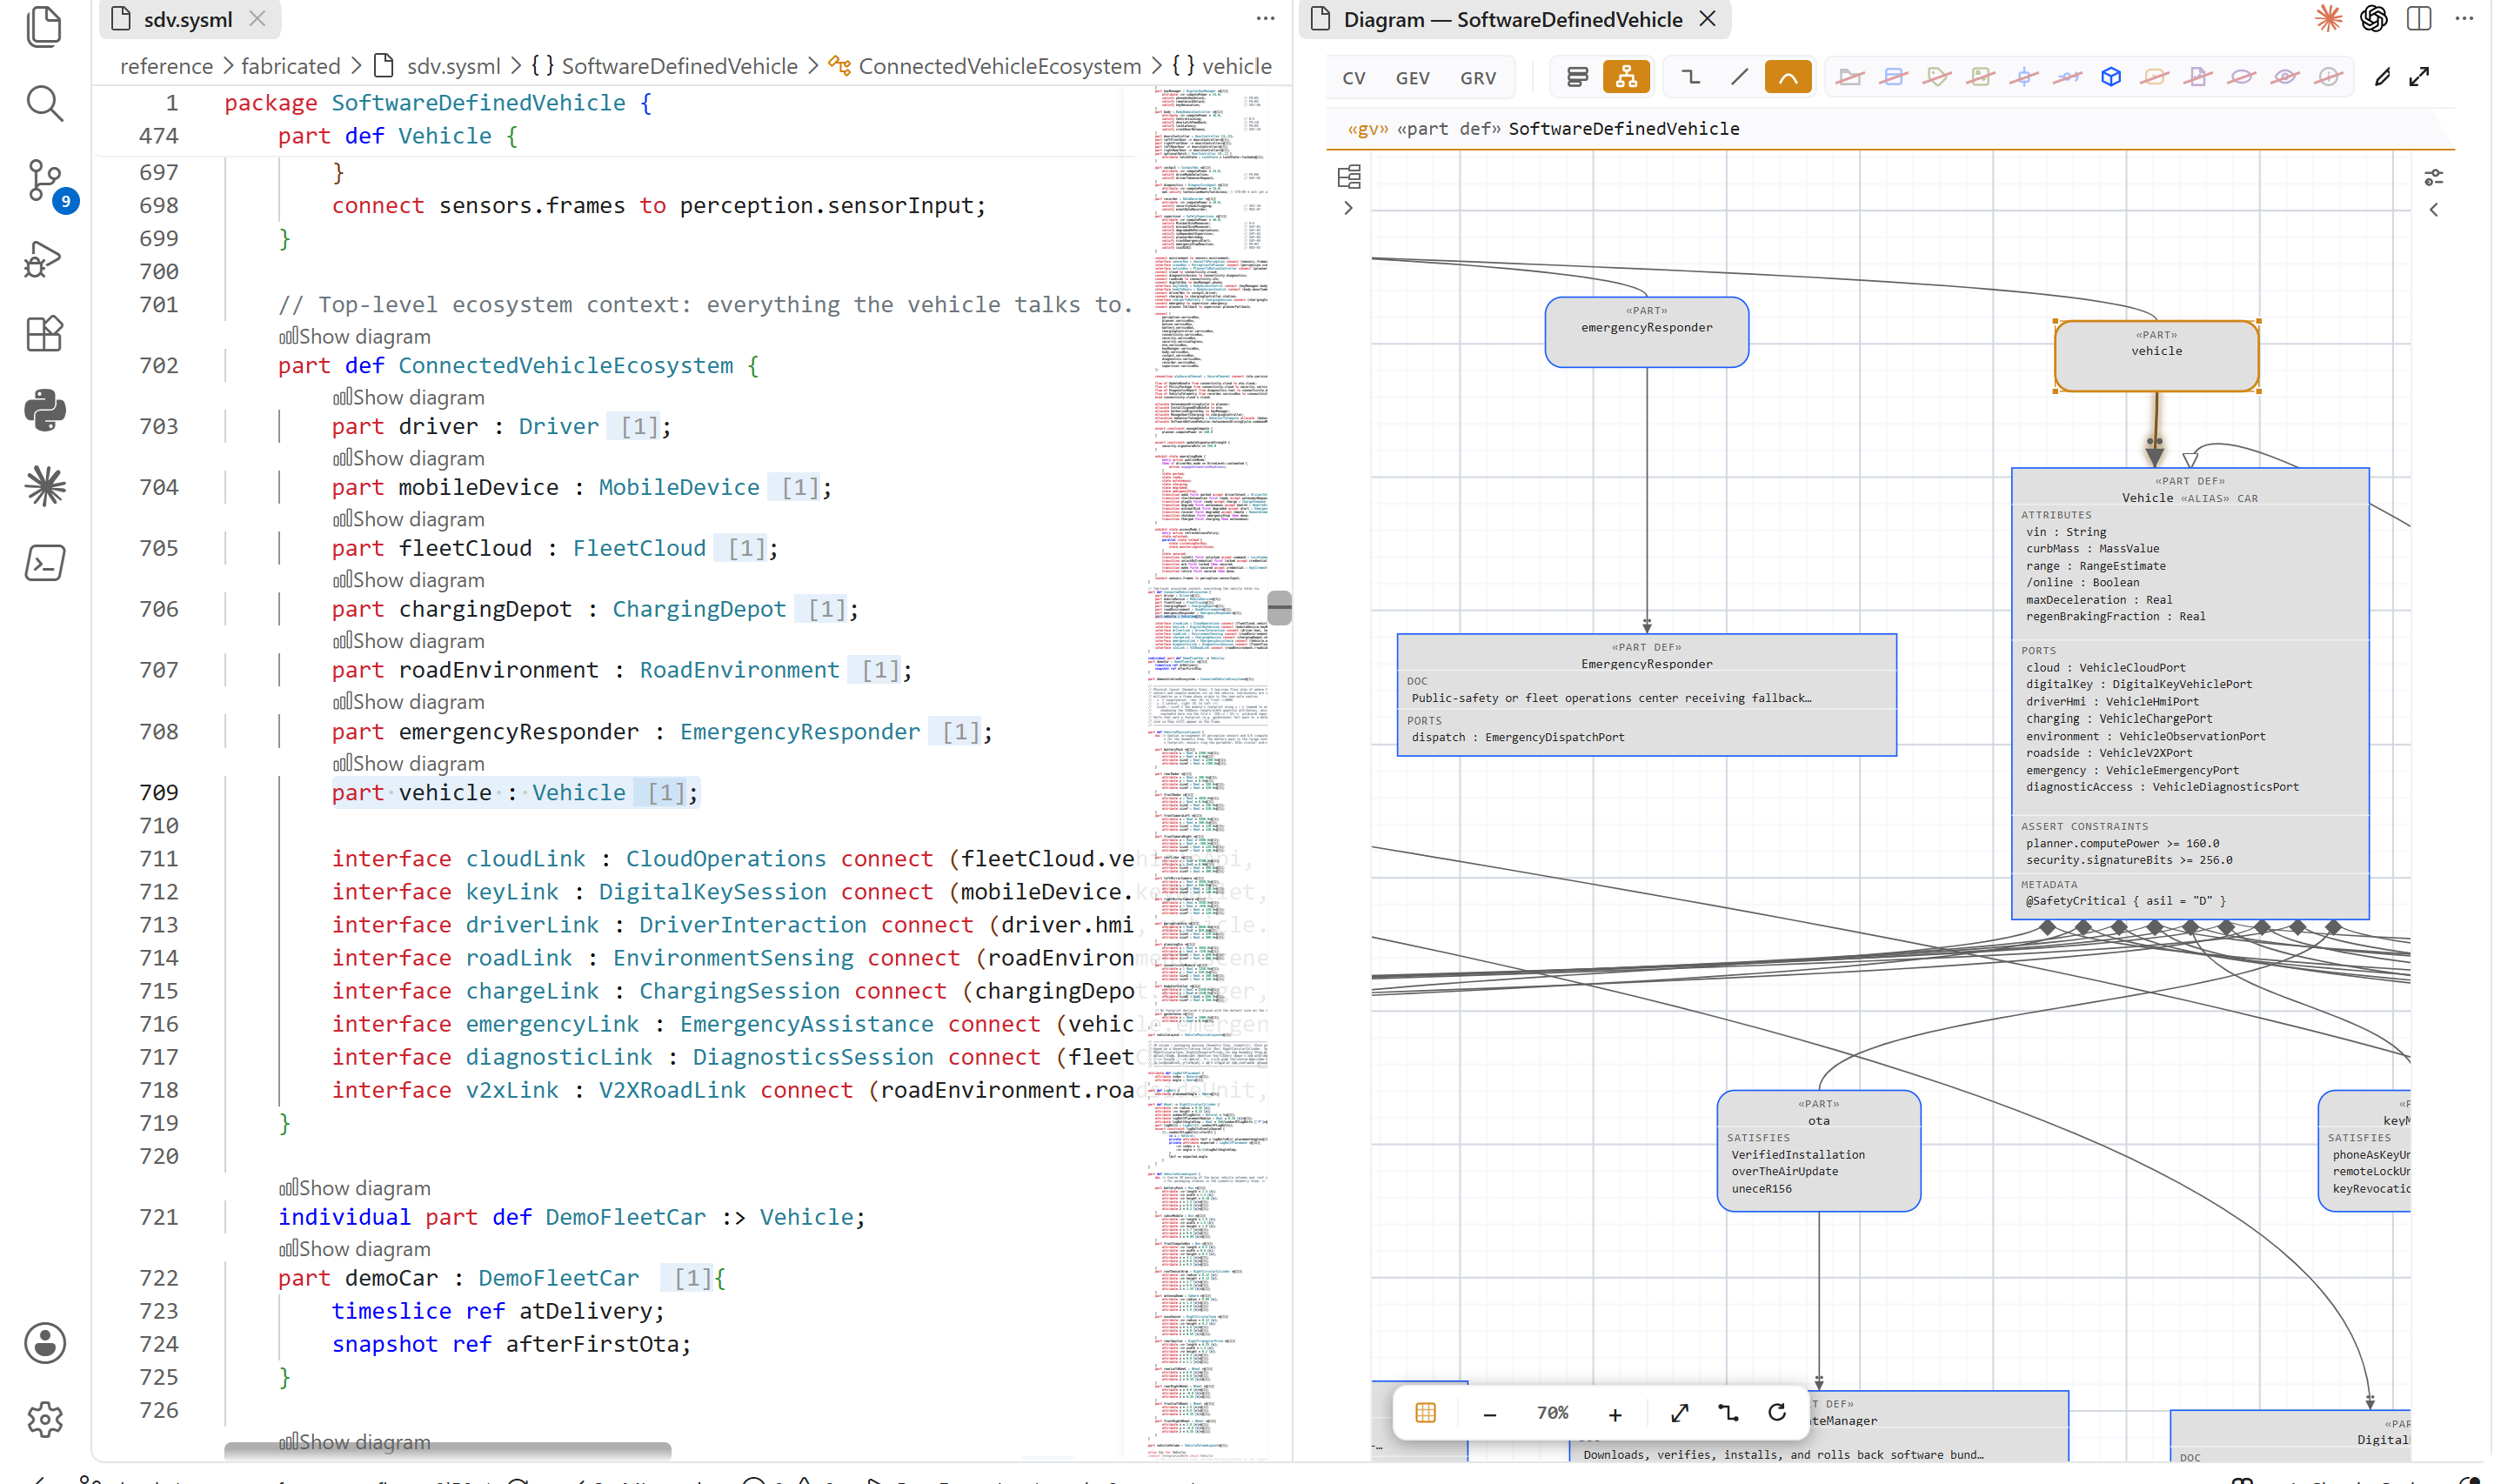Select curved edge routing
This screenshot has height=1484, width=2494.
point(1788,77)
